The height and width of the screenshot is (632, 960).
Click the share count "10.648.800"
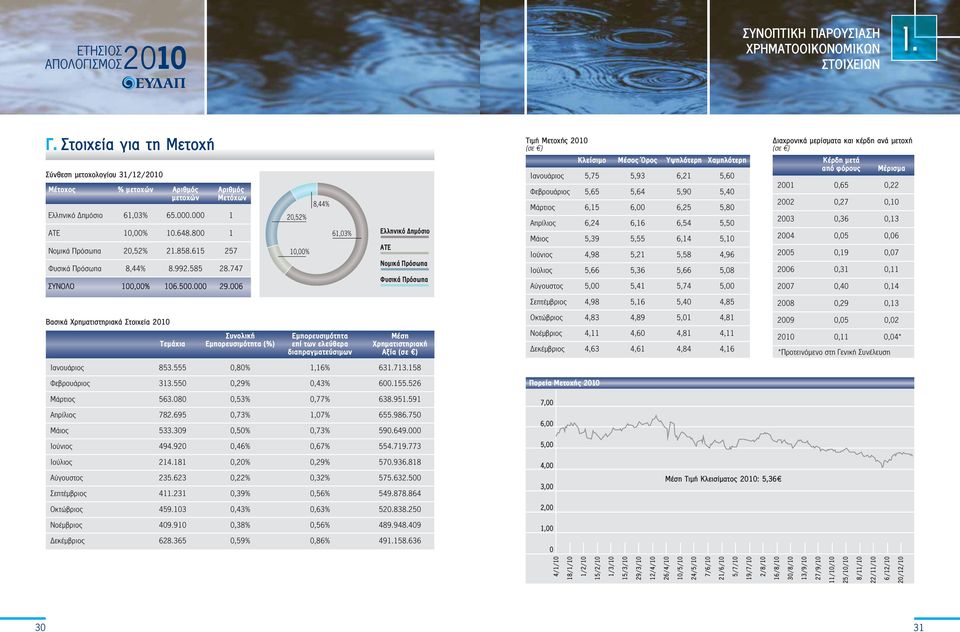pos(186,233)
